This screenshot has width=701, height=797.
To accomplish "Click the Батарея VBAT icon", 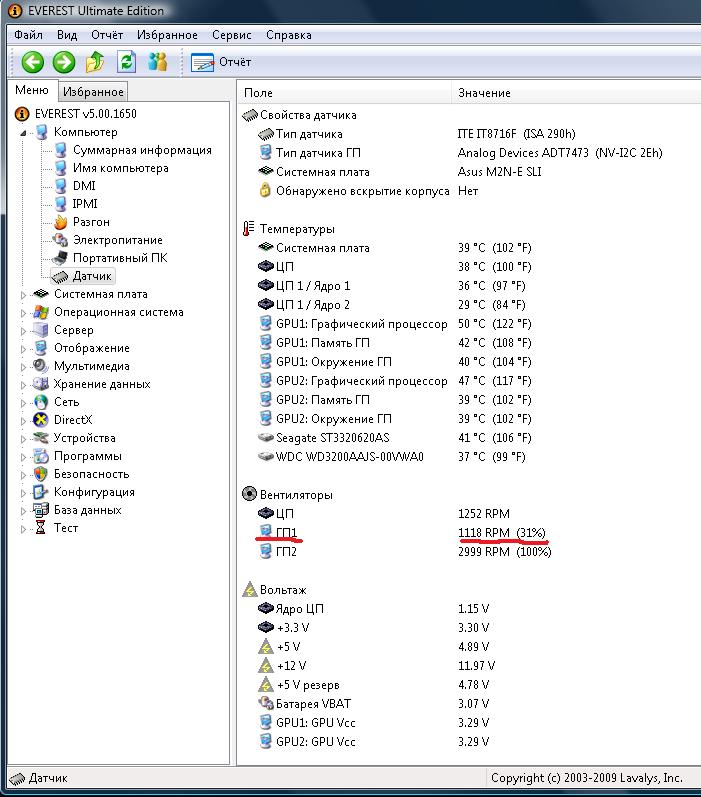I will (x=266, y=703).
